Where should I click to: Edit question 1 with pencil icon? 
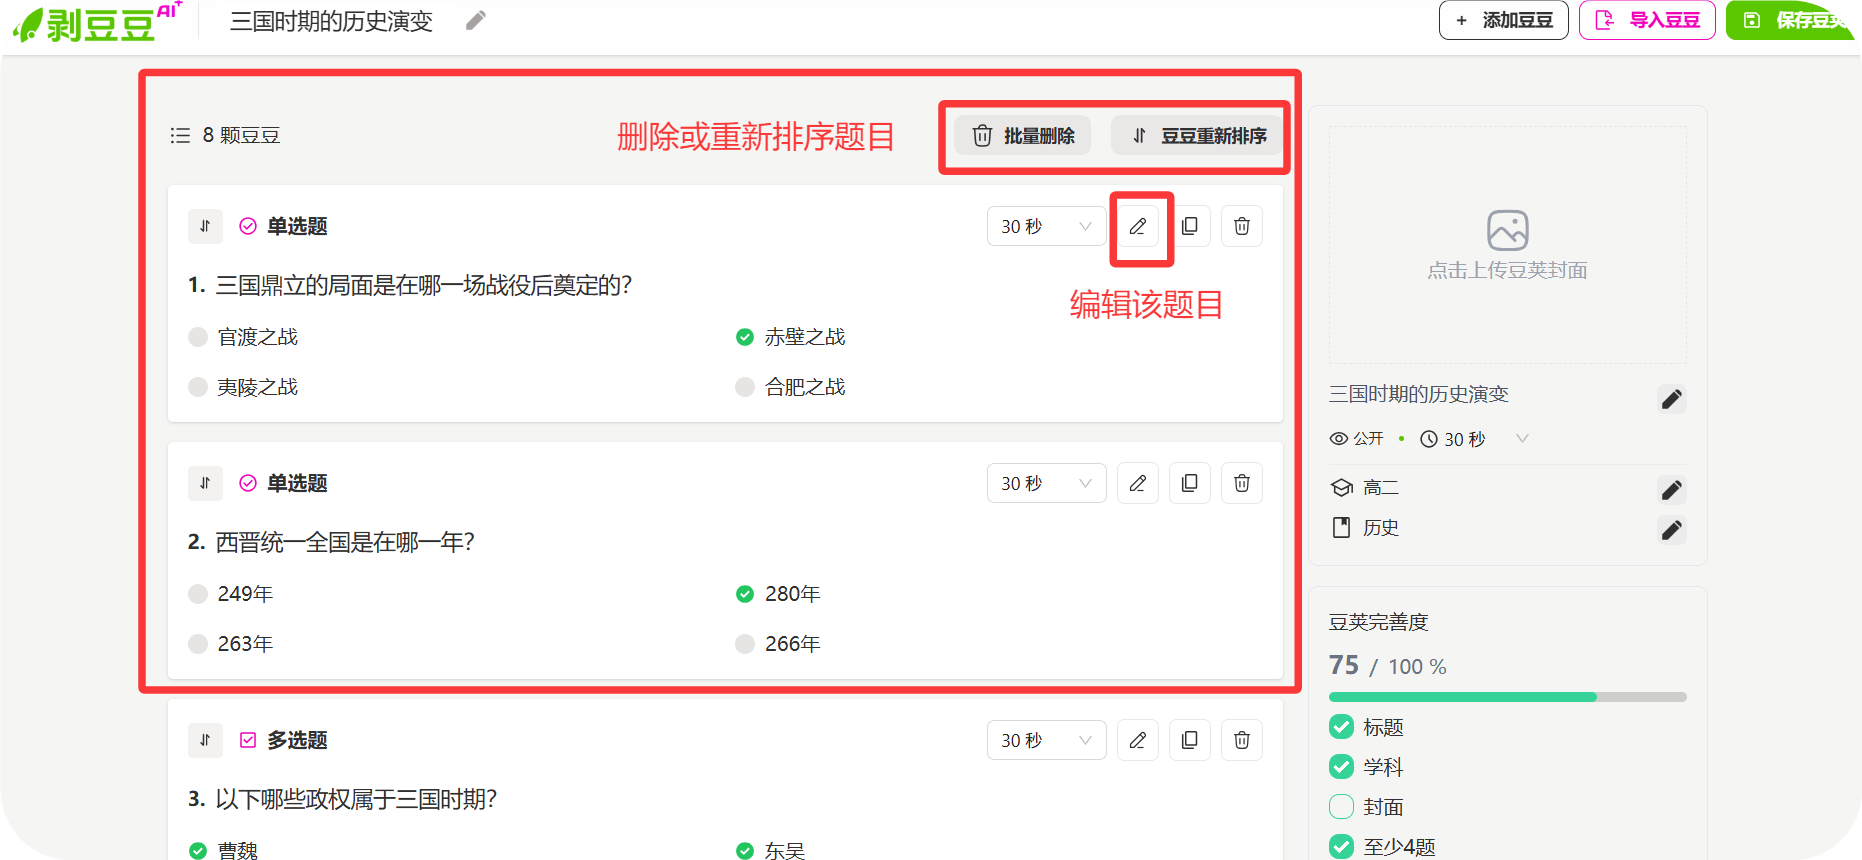click(x=1138, y=226)
